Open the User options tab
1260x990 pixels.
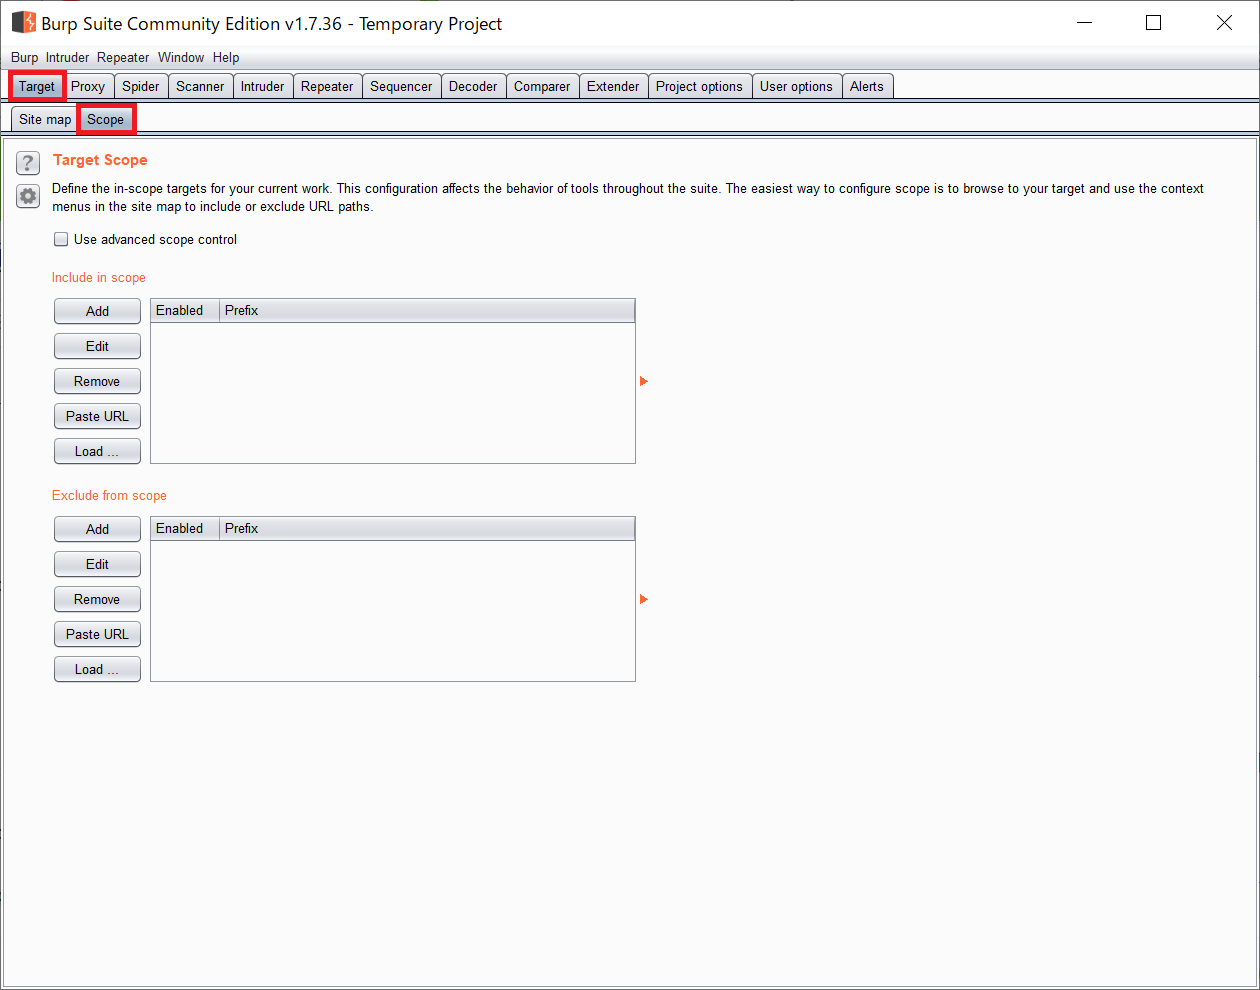[796, 86]
